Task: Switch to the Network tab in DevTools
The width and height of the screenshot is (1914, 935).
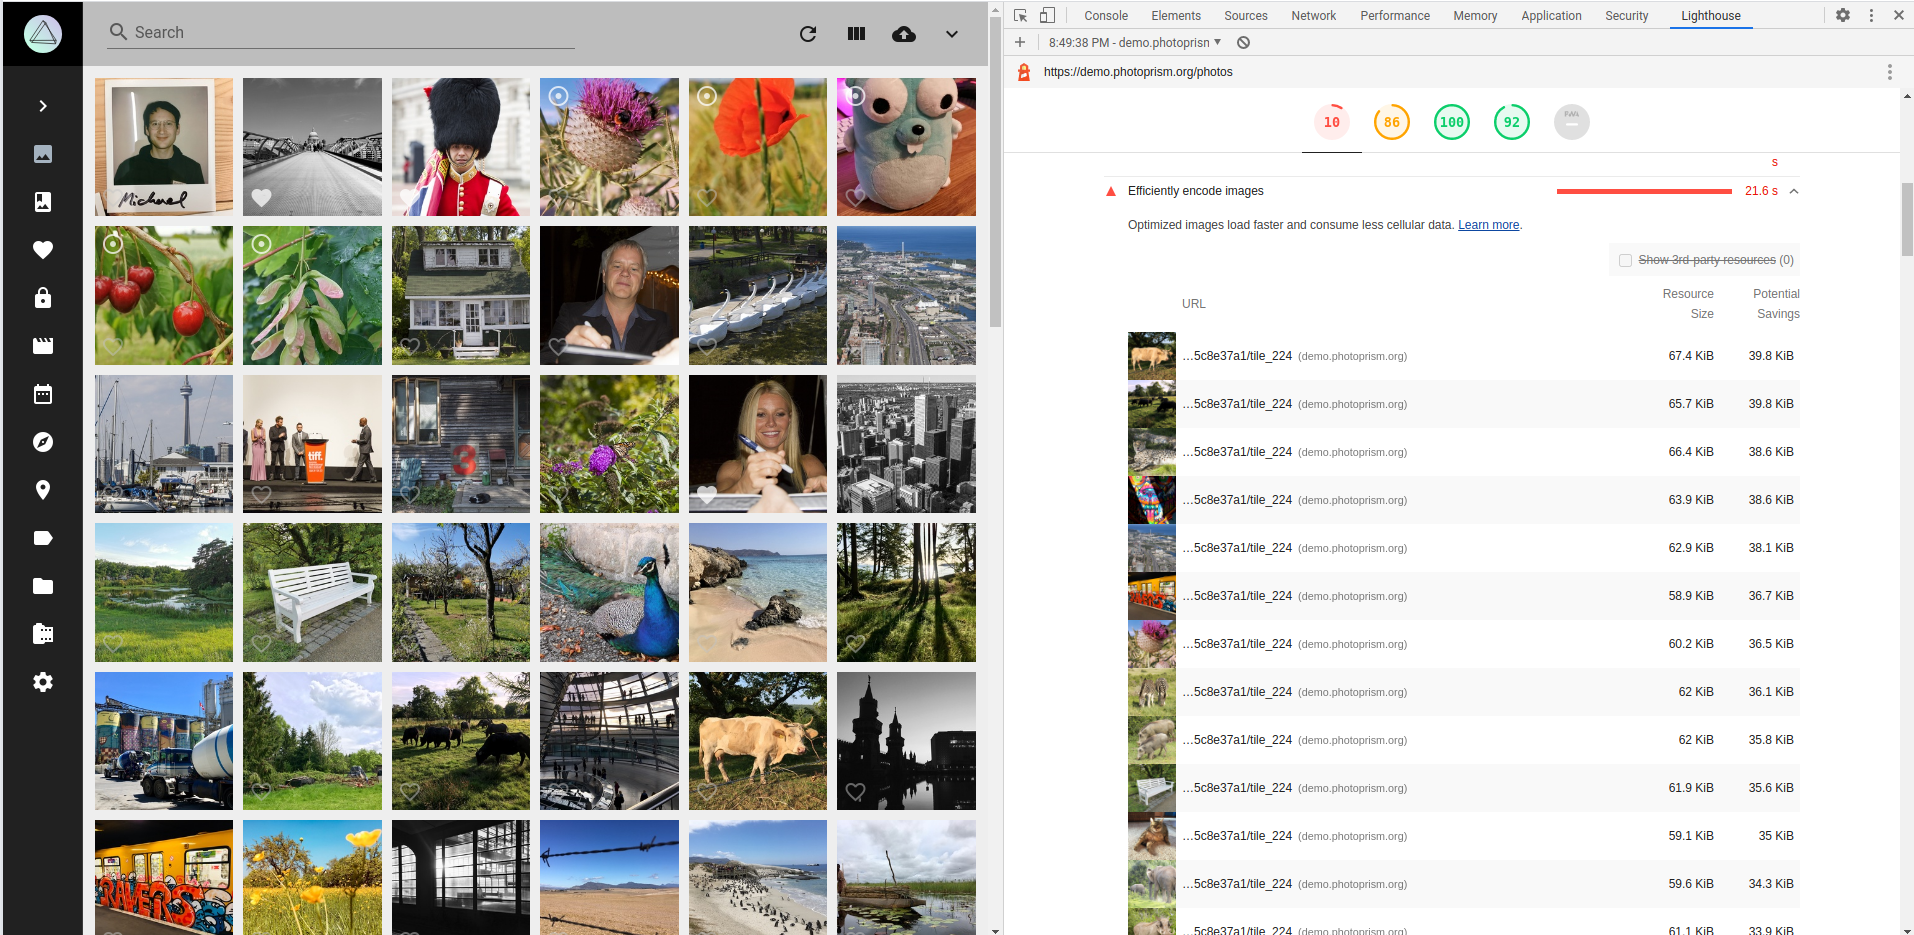Action: click(1312, 15)
